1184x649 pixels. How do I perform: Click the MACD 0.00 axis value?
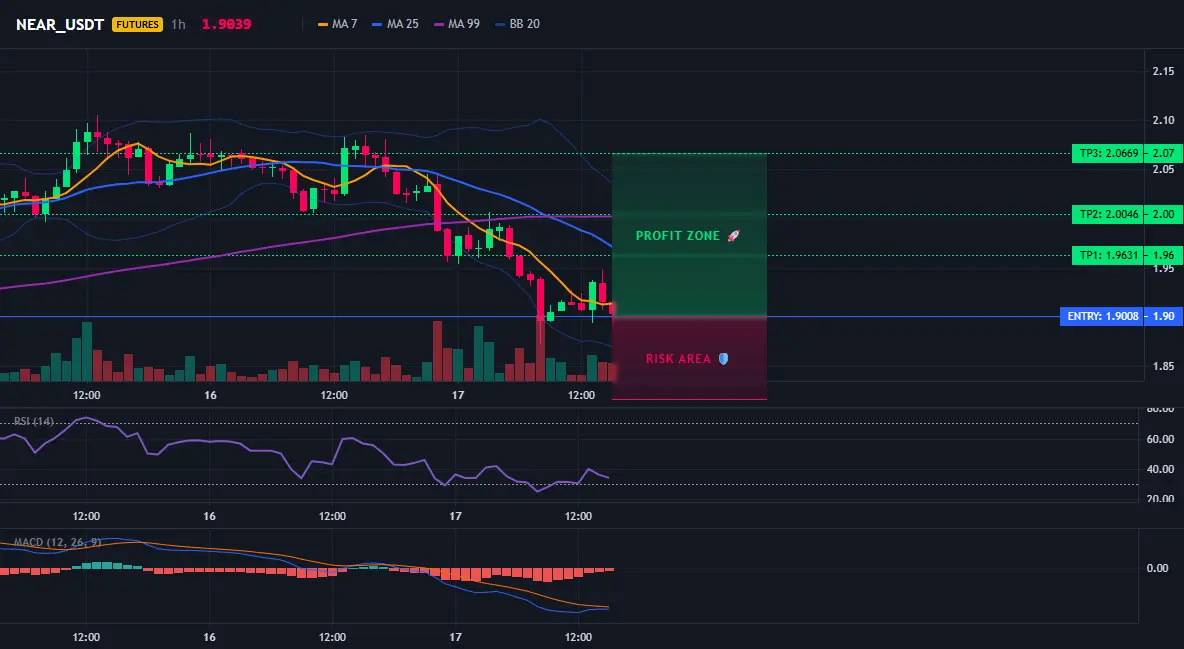click(x=1158, y=568)
